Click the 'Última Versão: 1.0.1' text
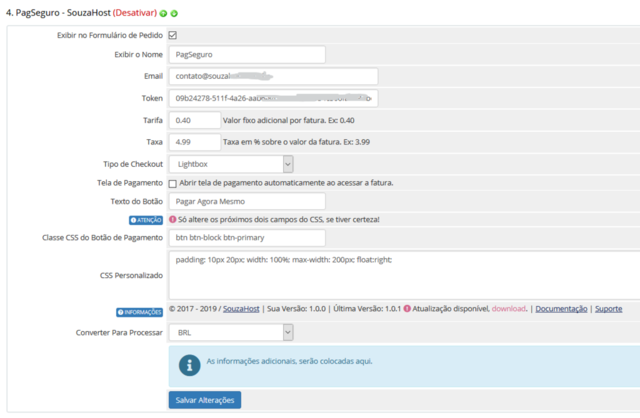Viewport: 640px width, 418px height. pyautogui.click(x=367, y=309)
